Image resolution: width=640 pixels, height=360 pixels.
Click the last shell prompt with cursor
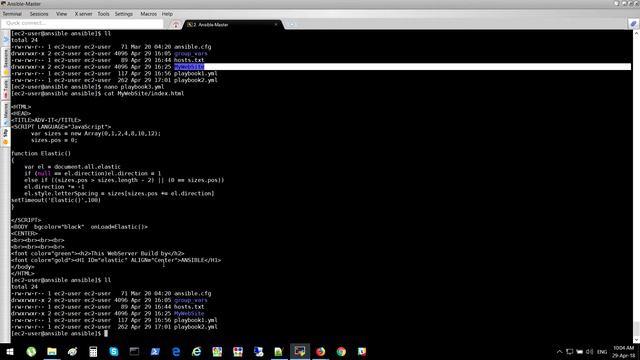pyautogui.click(x=60, y=333)
